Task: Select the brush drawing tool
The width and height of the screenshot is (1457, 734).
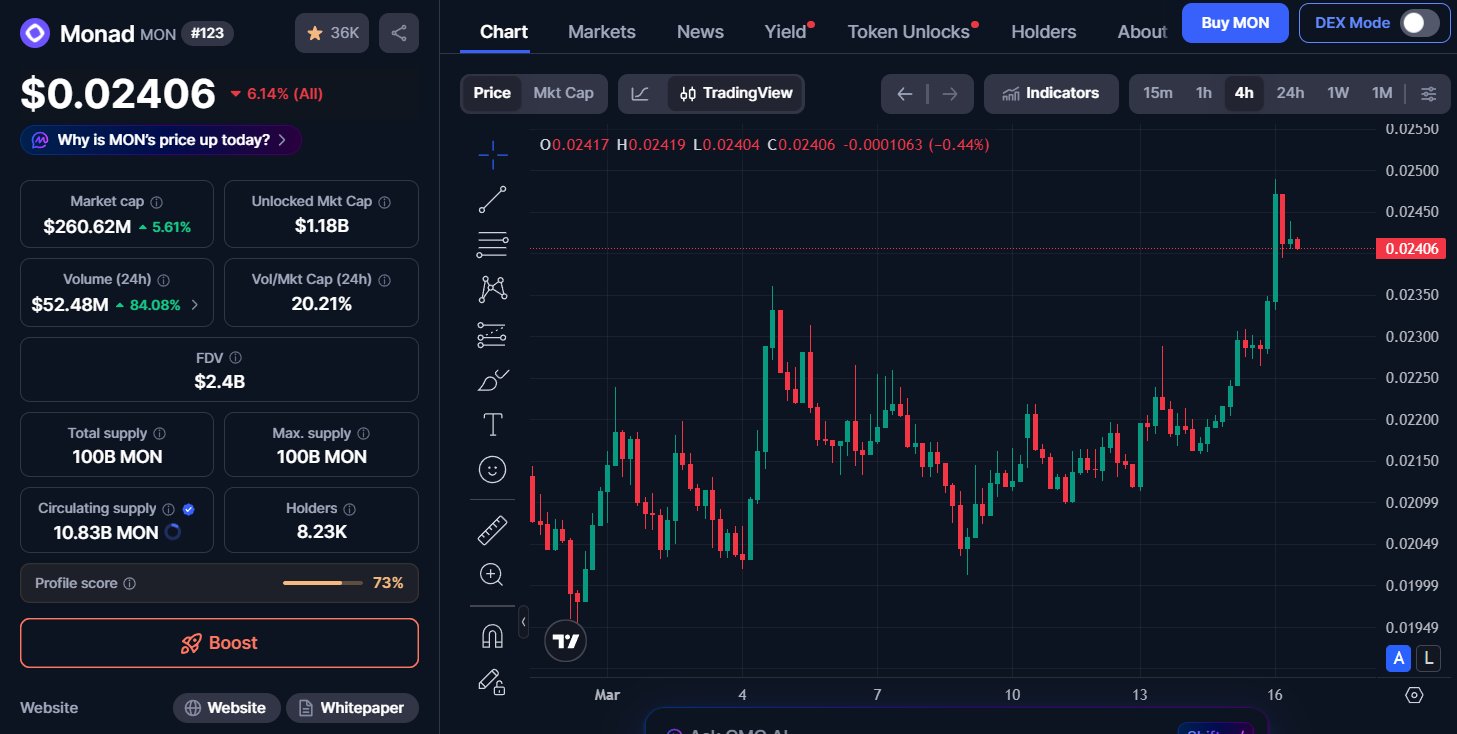Action: 492,380
